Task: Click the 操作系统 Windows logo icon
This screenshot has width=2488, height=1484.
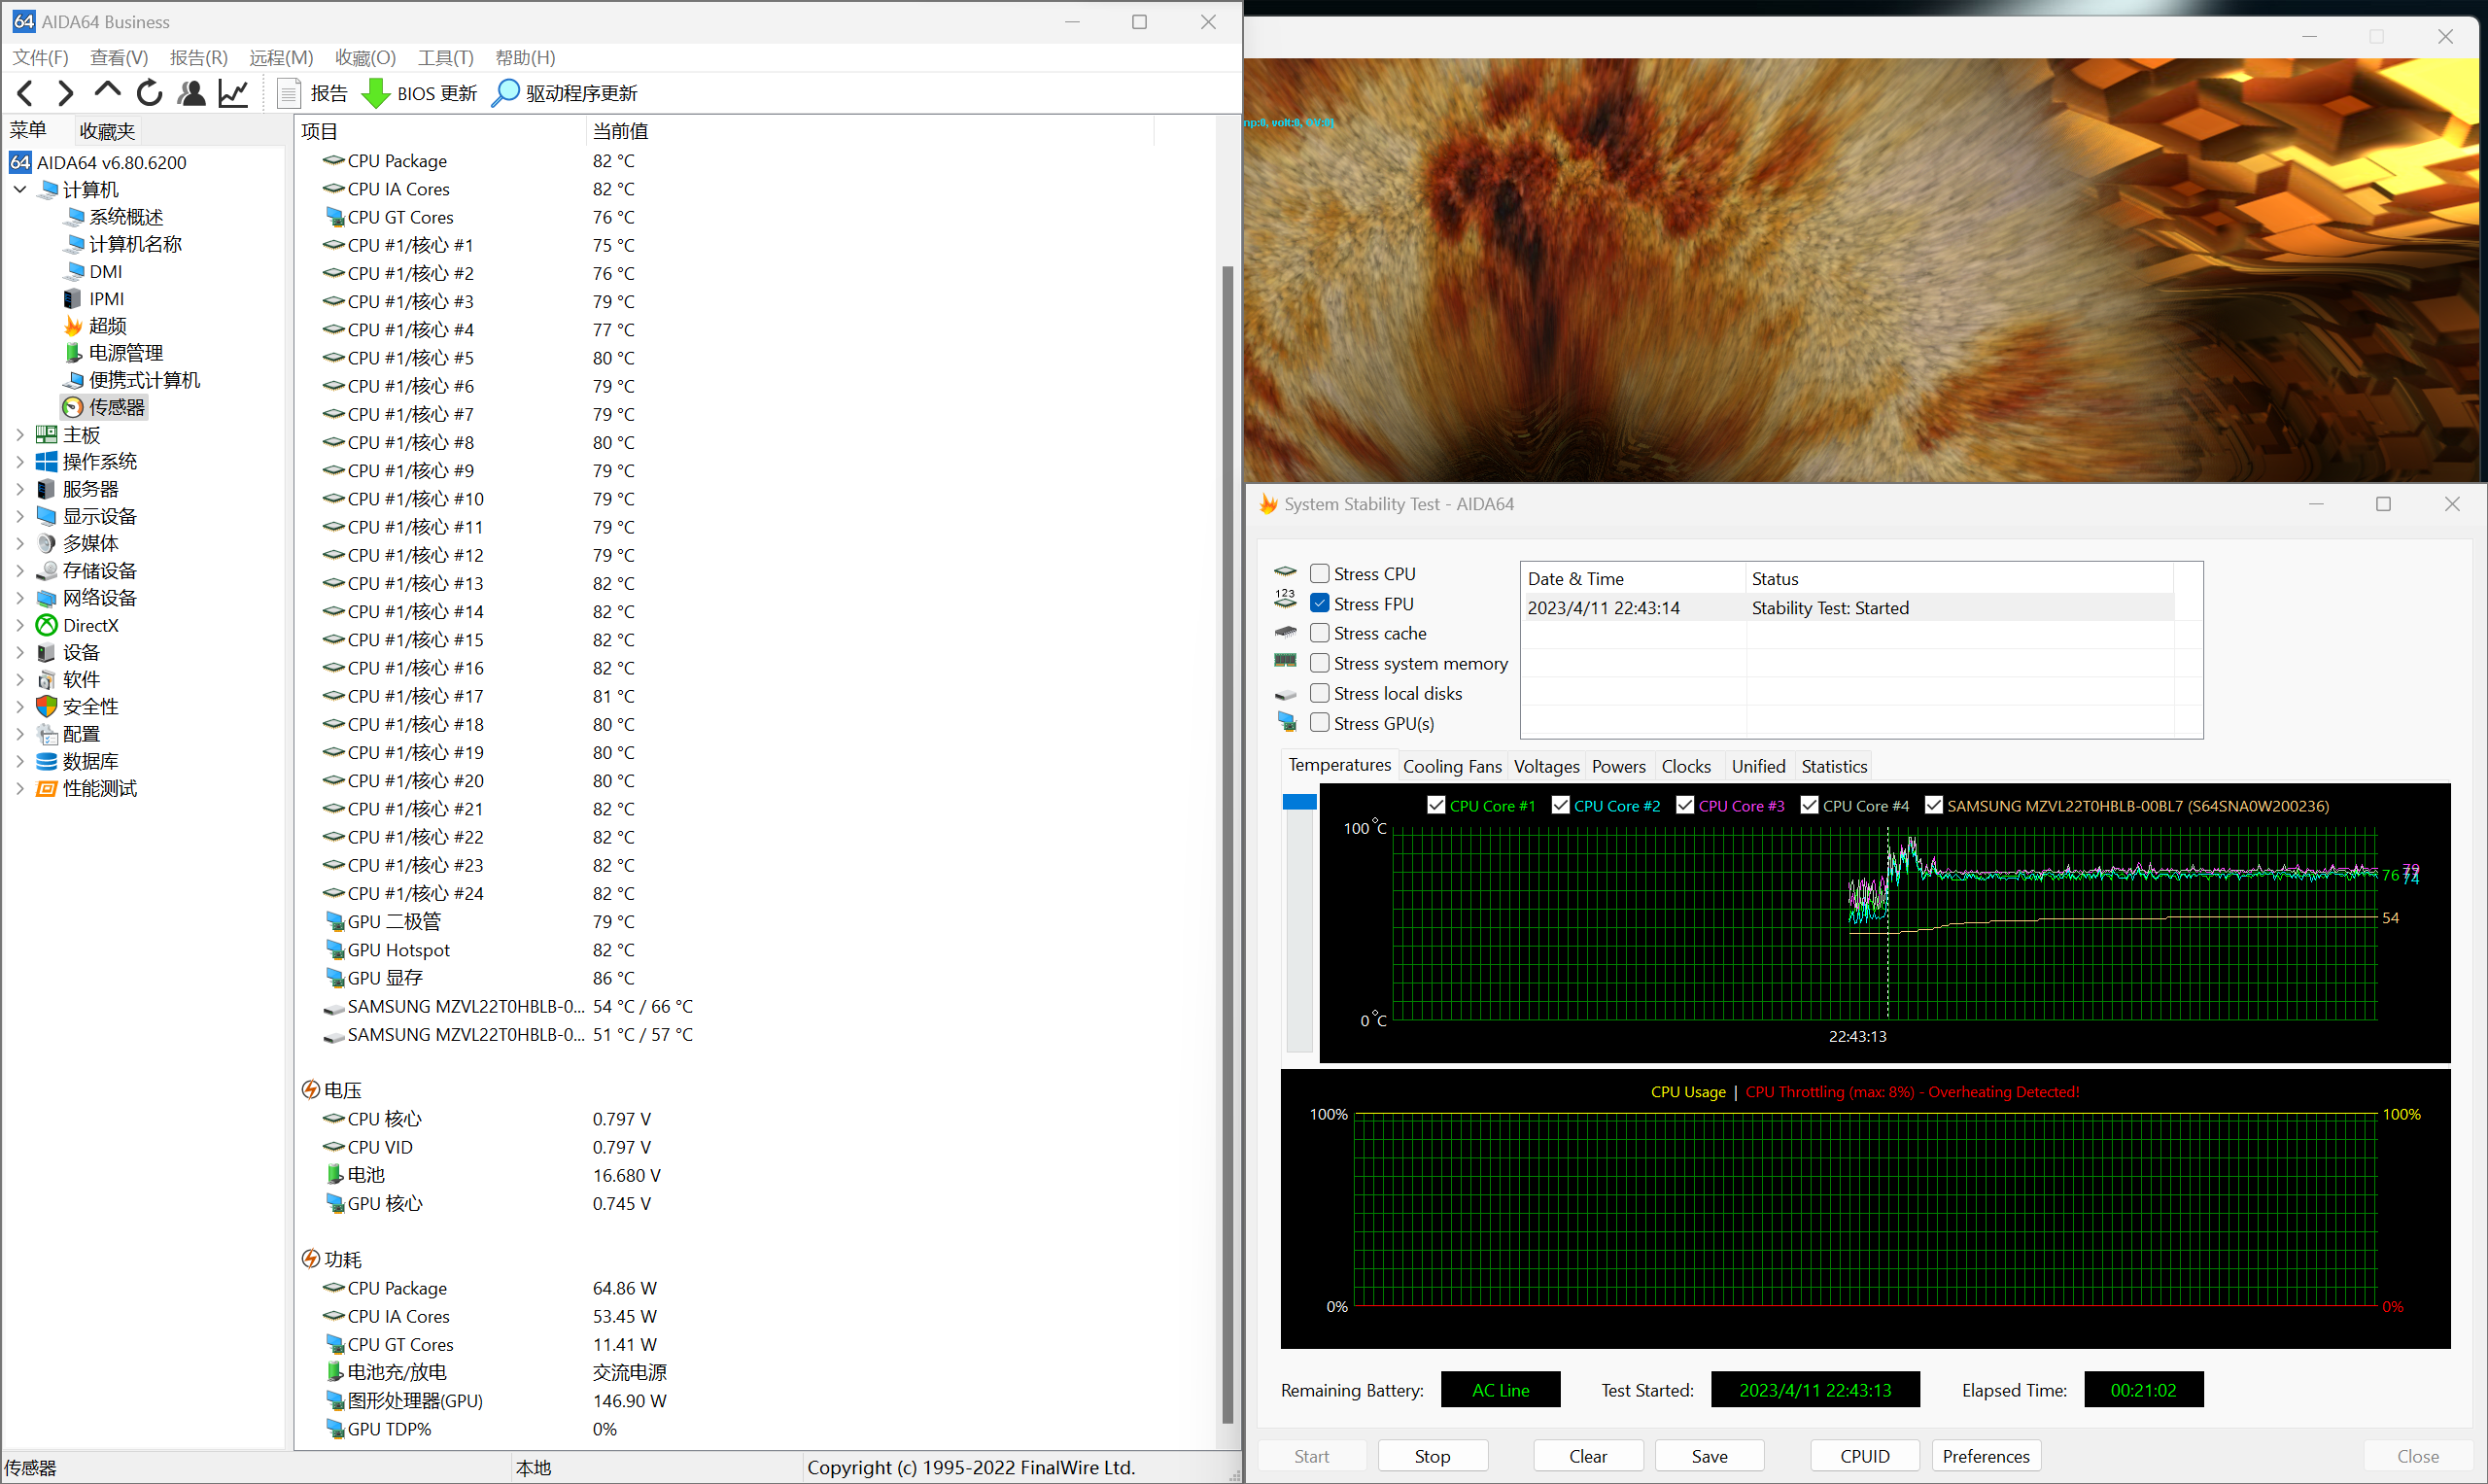Action: [x=46, y=462]
